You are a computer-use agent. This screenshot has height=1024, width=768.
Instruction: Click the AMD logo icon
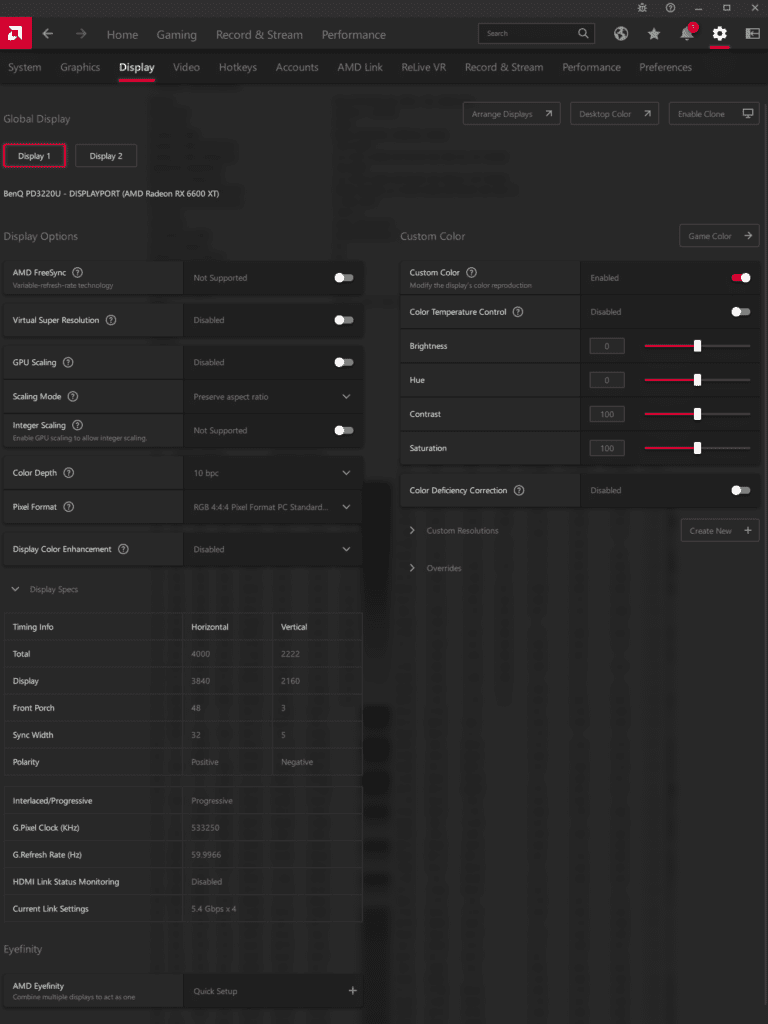point(14,34)
